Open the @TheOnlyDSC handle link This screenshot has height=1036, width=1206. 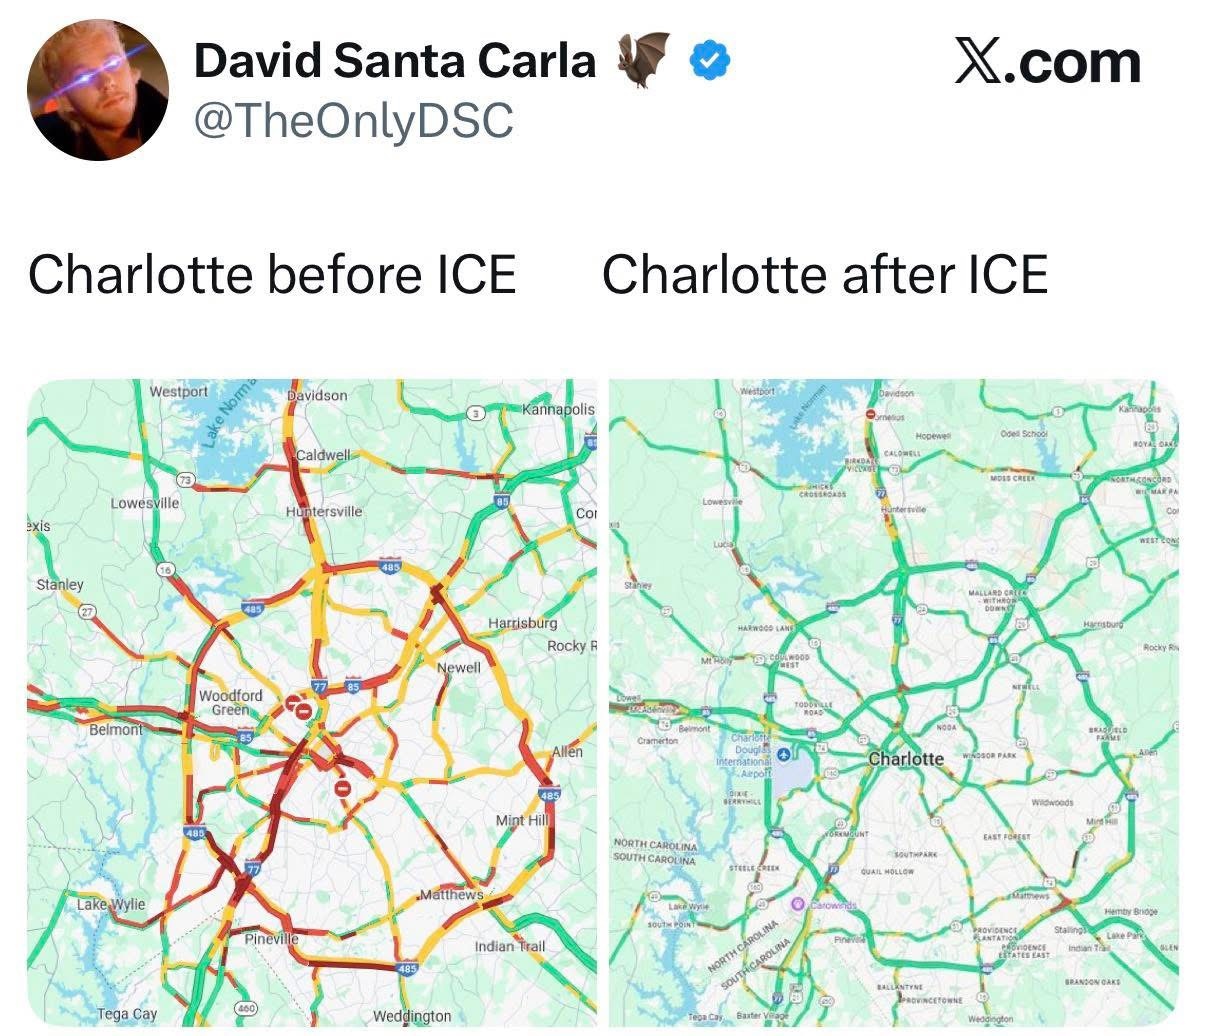[x=353, y=121]
